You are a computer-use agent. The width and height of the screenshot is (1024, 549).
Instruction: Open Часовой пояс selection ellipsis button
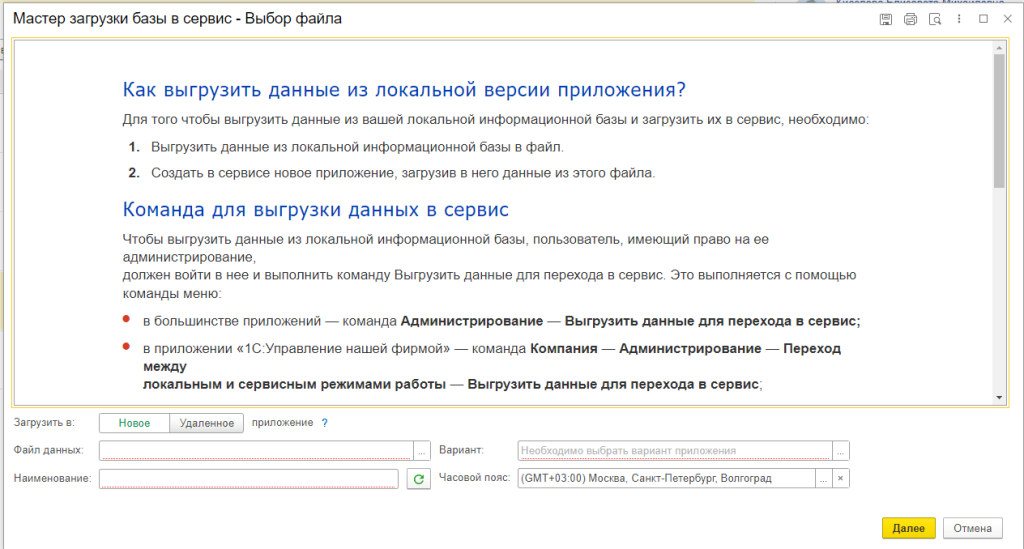coord(824,479)
